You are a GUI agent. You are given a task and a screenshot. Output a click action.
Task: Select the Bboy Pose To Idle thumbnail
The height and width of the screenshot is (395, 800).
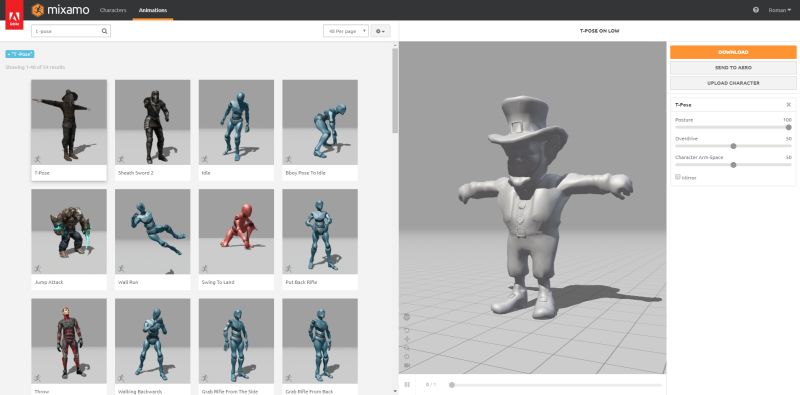(x=320, y=122)
